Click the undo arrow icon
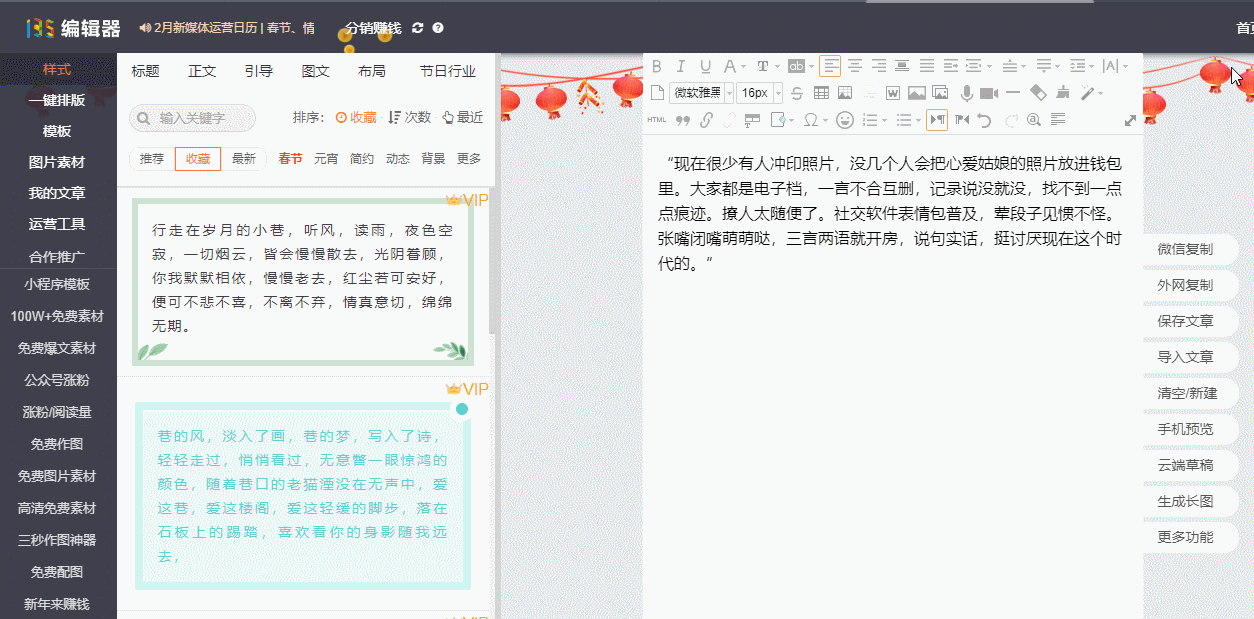 [985, 120]
